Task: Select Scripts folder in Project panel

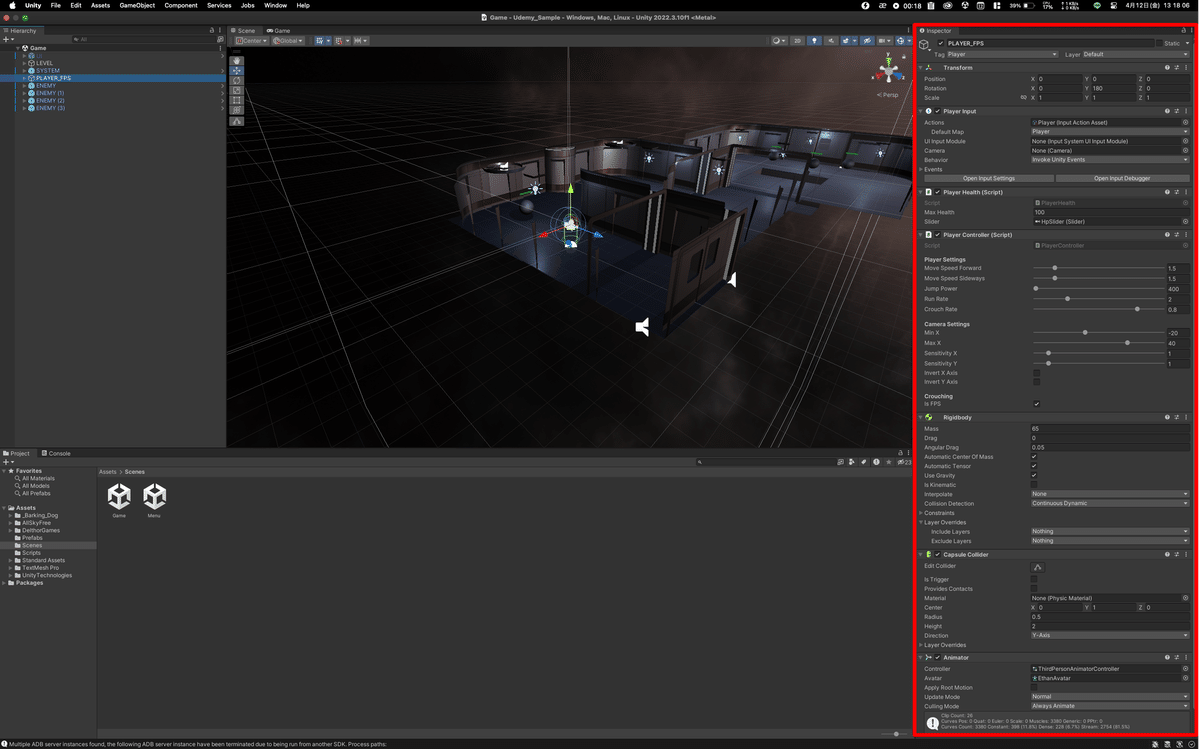Action: pyautogui.click(x=32, y=553)
